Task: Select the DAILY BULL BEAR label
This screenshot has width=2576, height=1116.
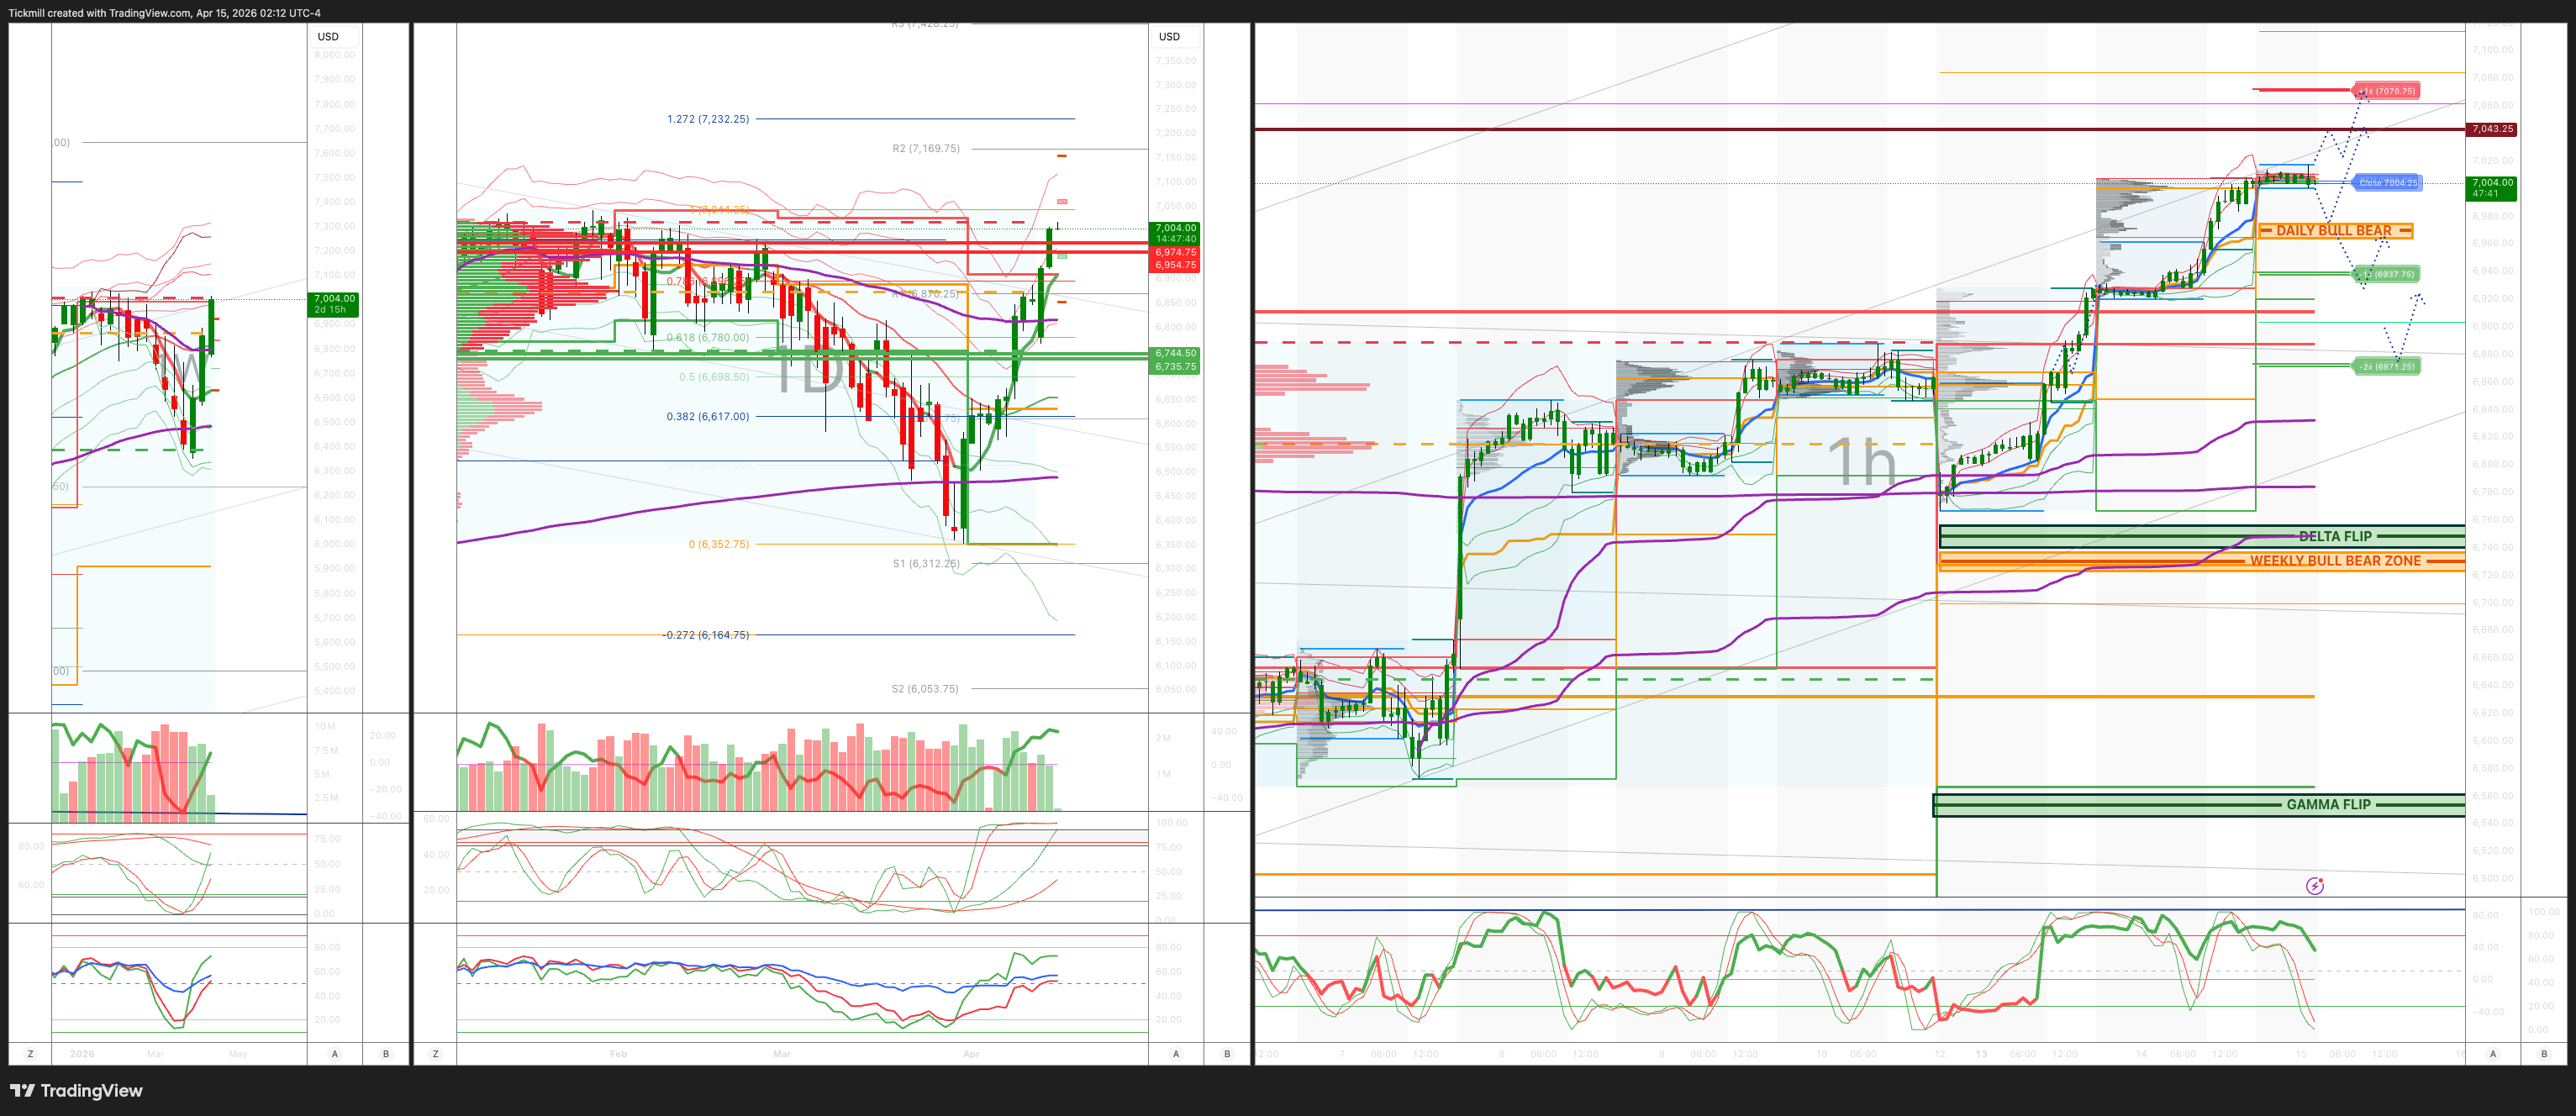Action: point(2333,231)
